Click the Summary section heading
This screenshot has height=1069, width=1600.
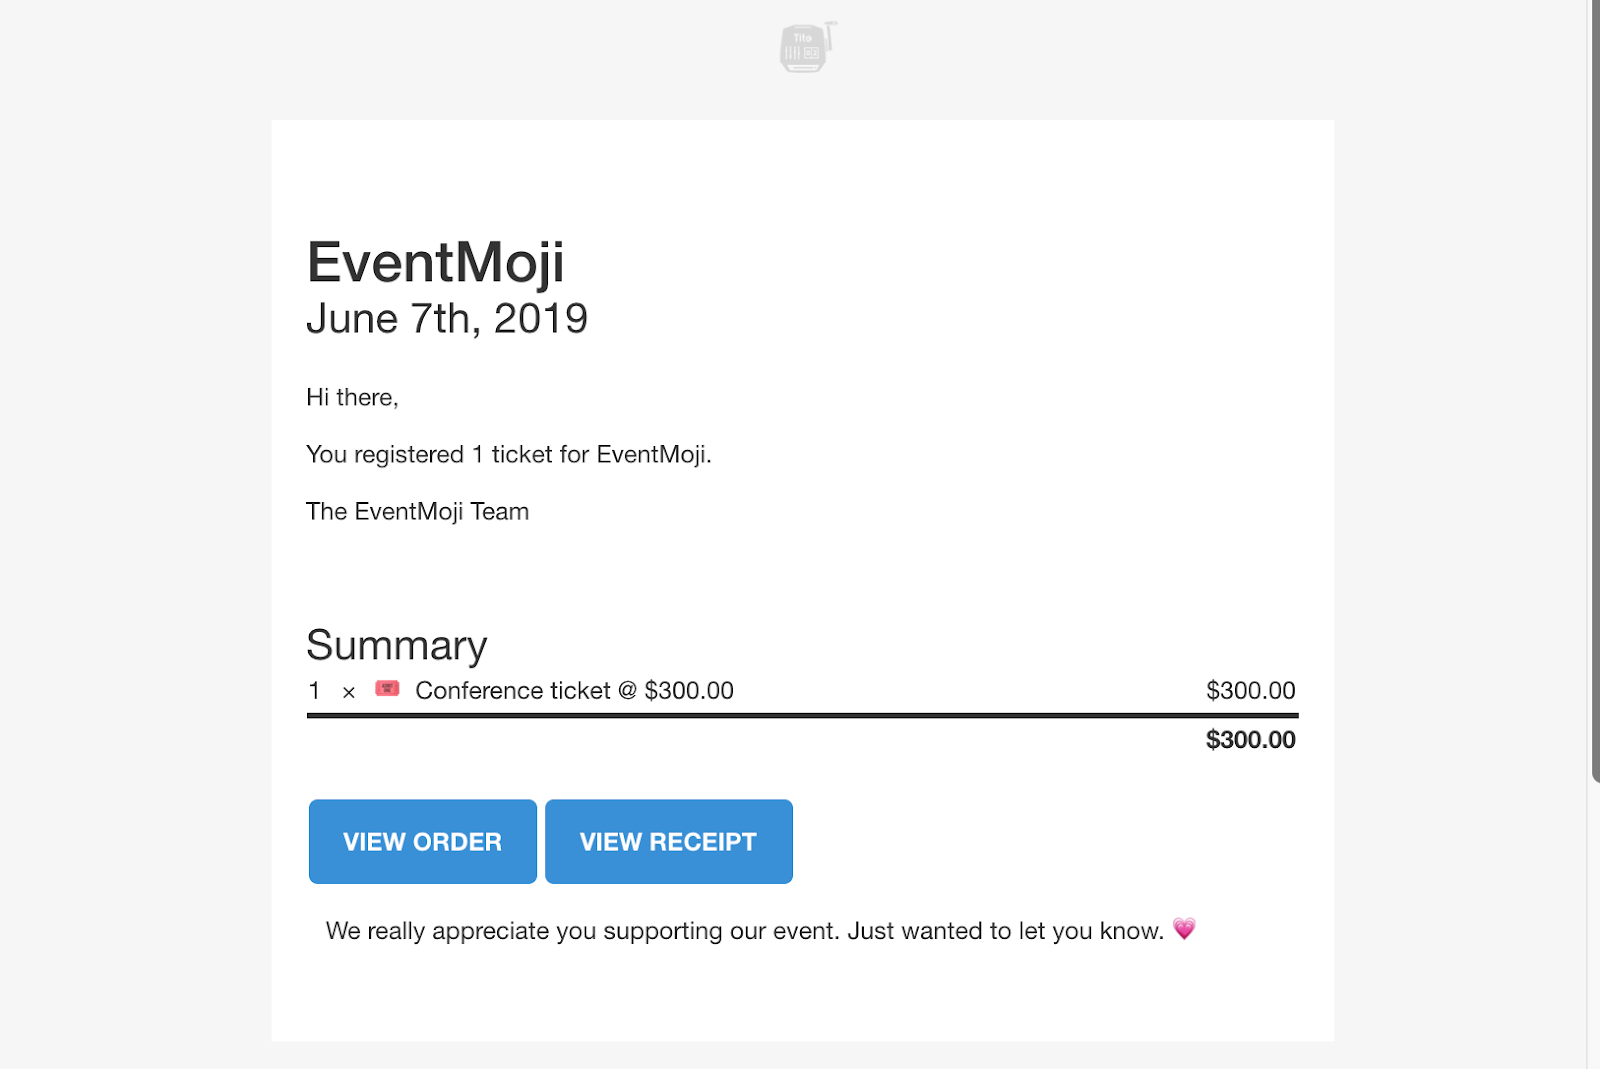coord(396,645)
